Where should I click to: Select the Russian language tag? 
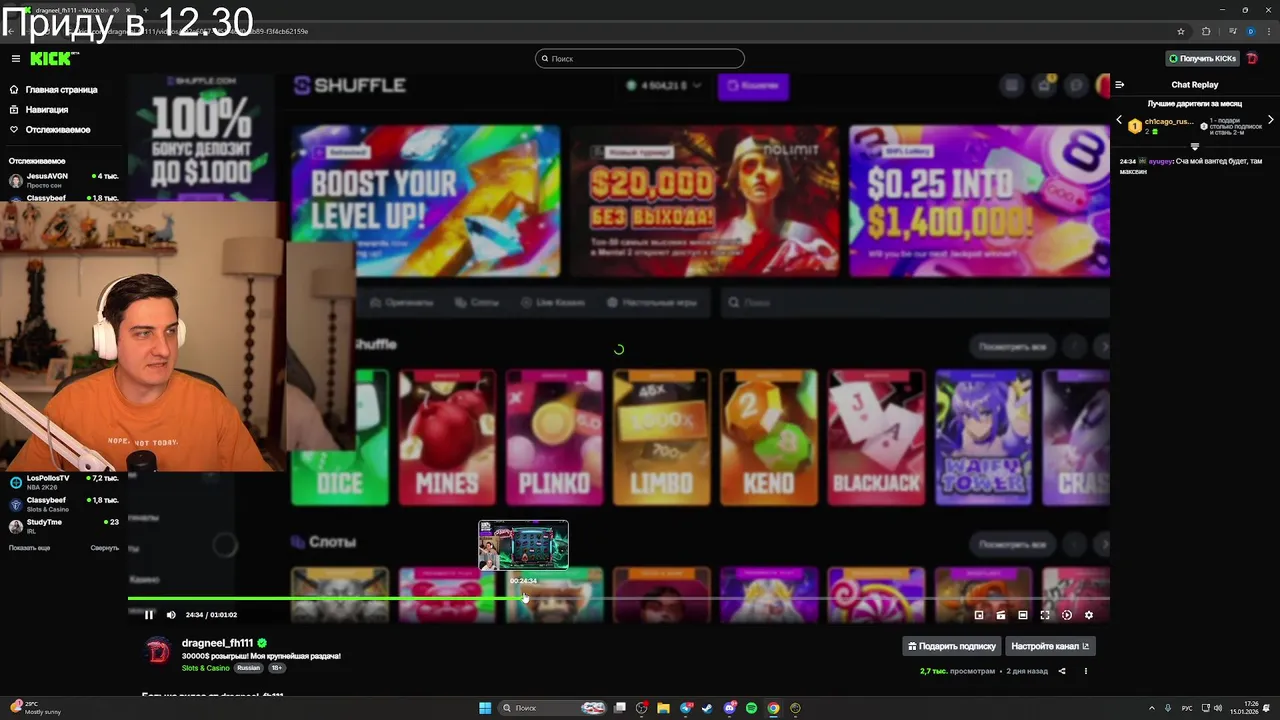pos(248,668)
